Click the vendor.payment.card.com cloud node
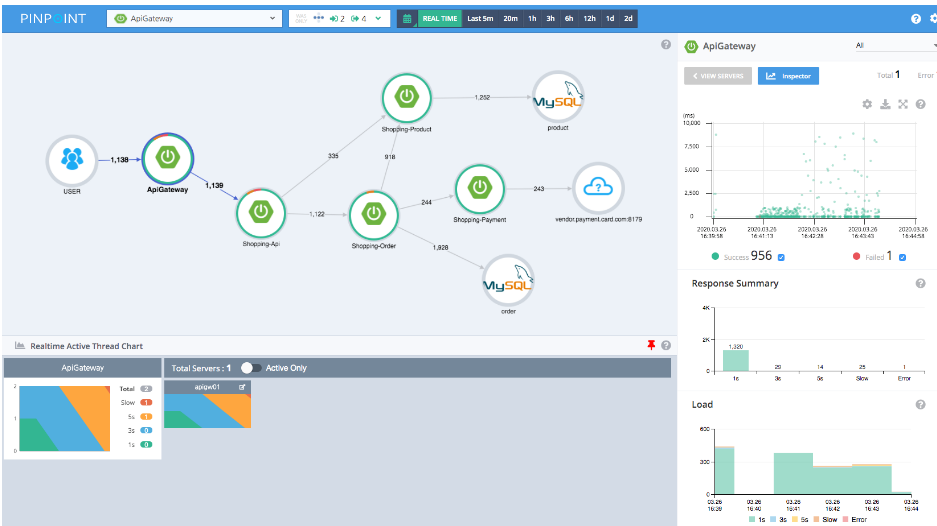This screenshot has height=526, width=937. pos(598,188)
